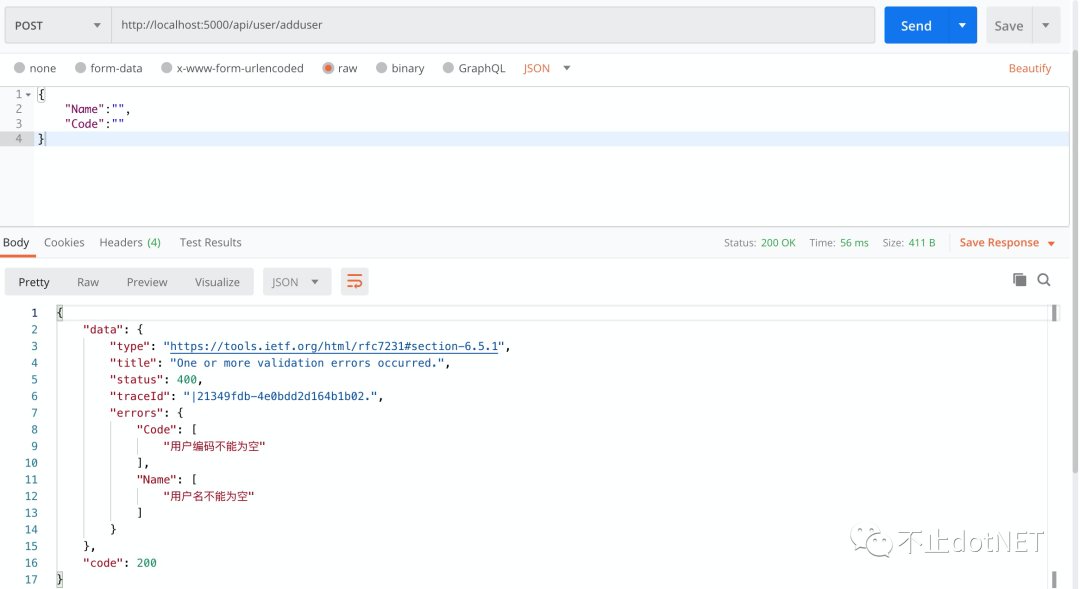Open the POST method dropdown

[x=58, y=25]
